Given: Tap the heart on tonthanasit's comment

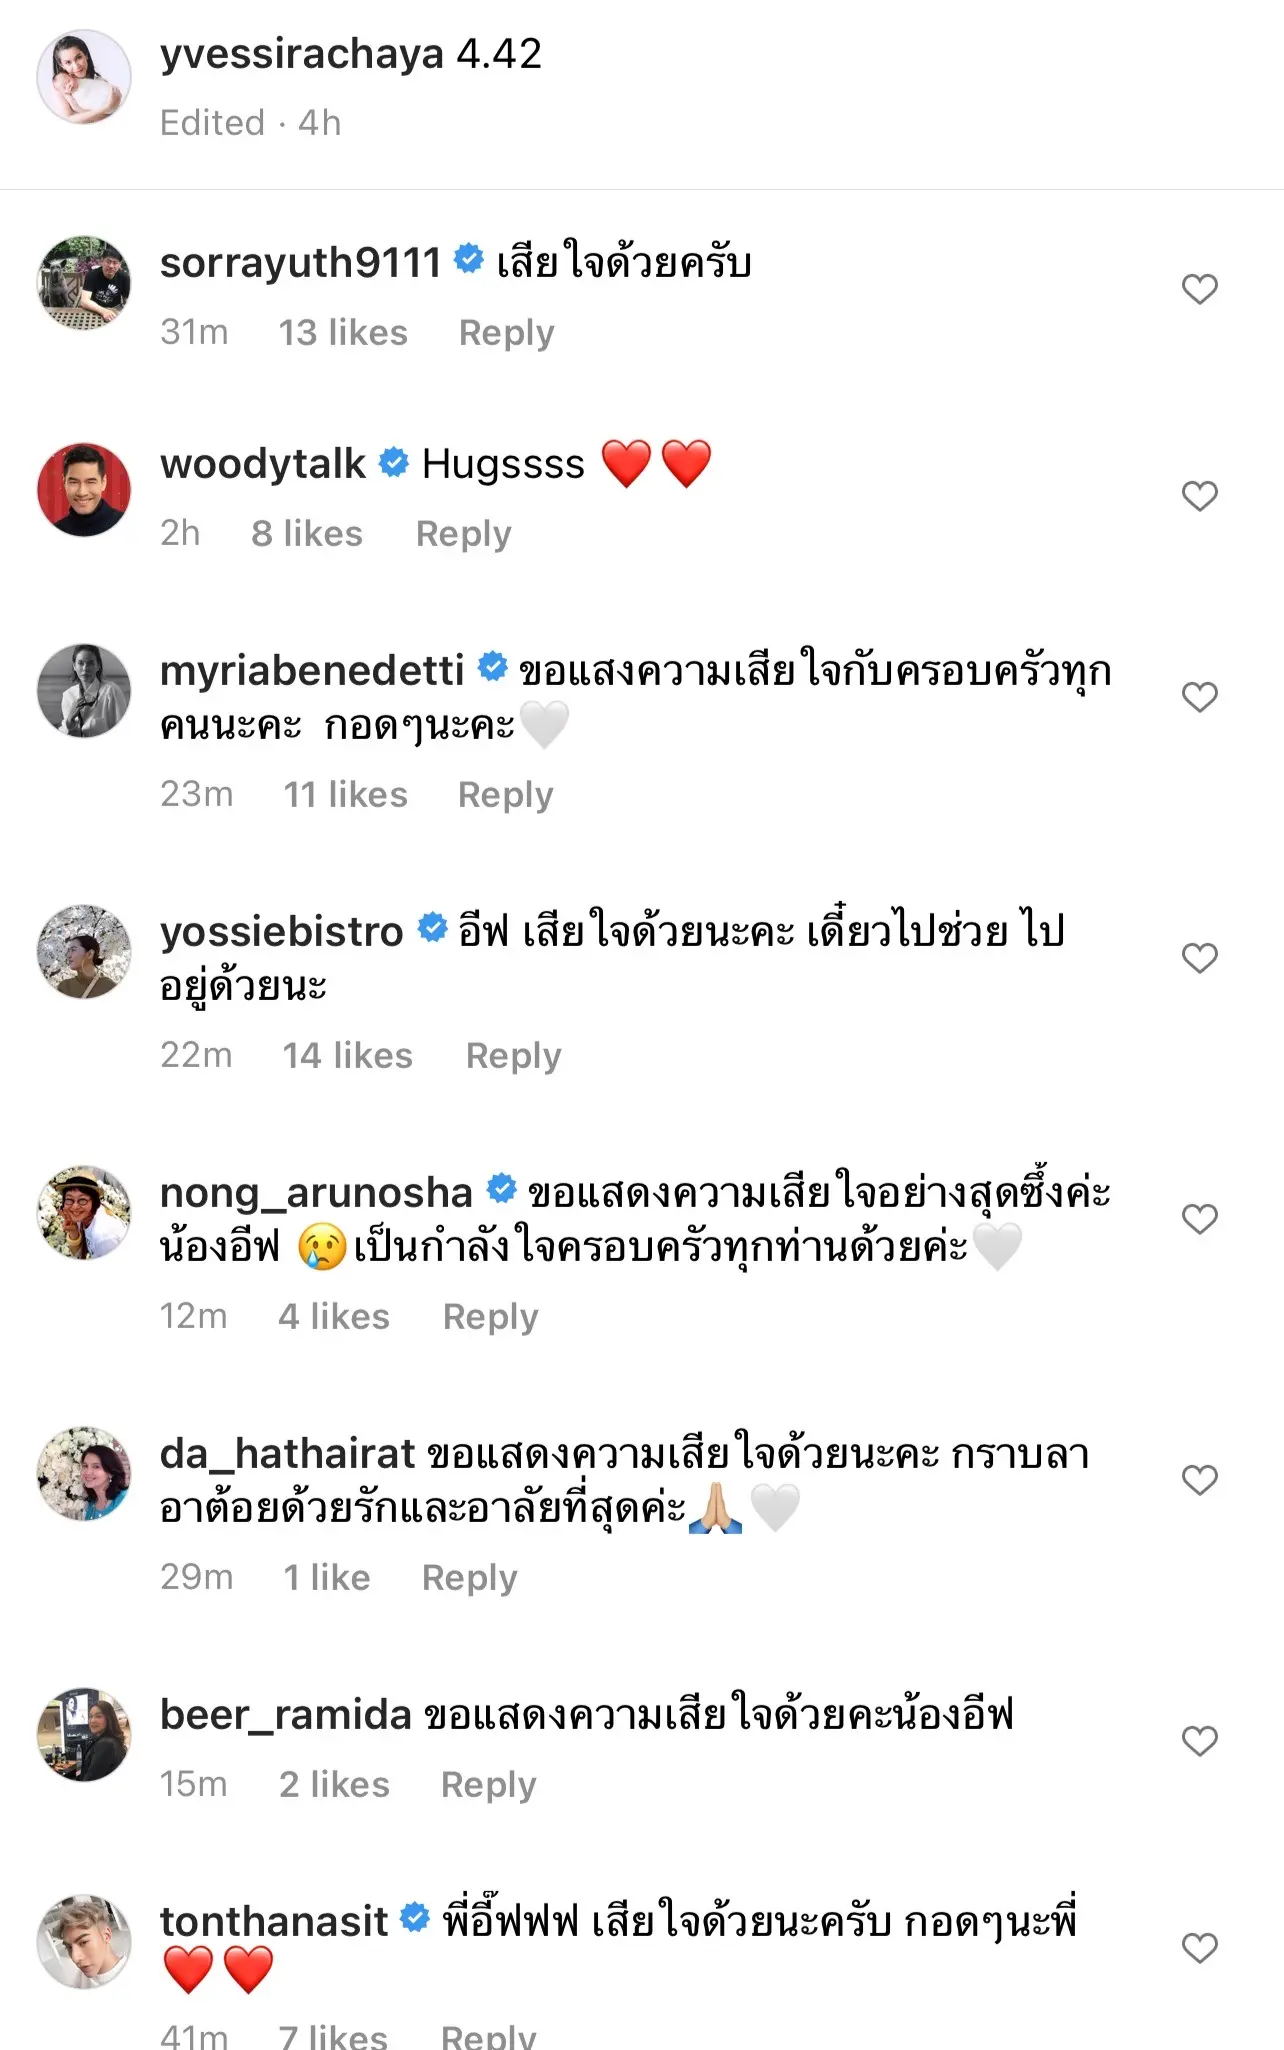Looking at the screenshot, I should click(1199, 1948).
